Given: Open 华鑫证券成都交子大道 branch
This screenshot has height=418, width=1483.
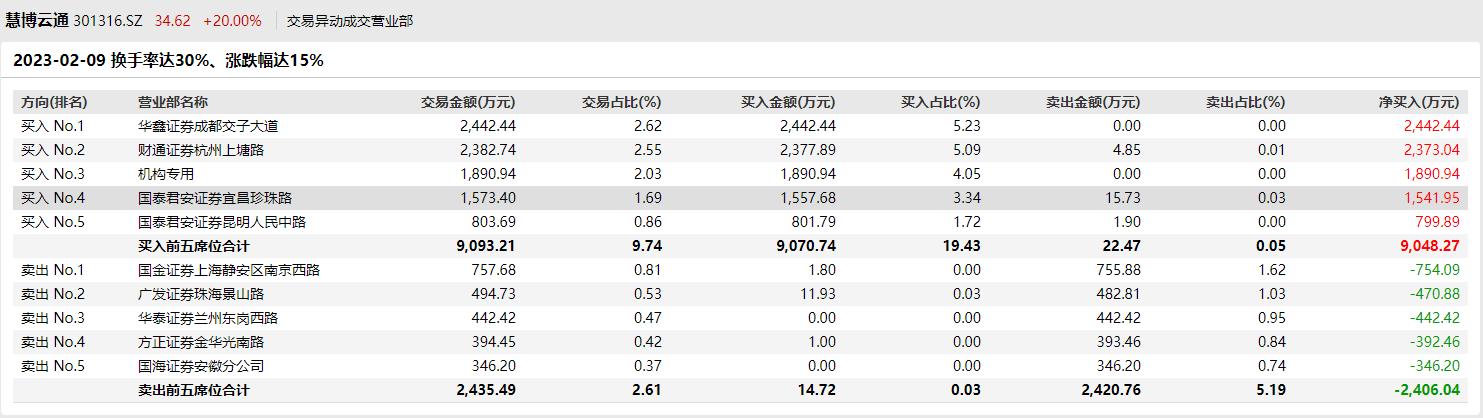Looking at the screenshot, I should click(x=208, y=126).
